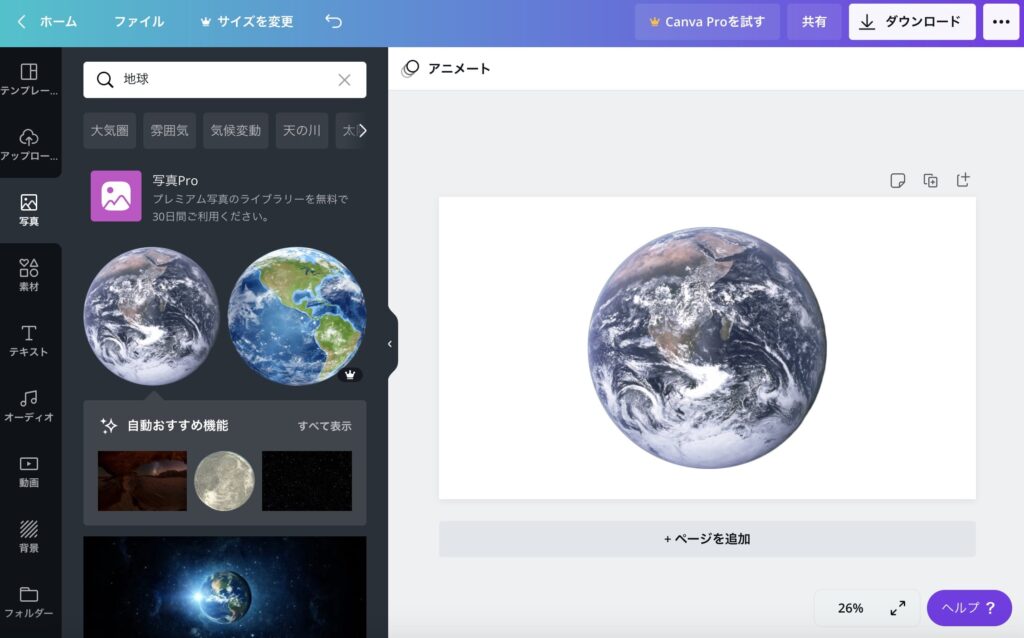The height and width of the screenshot is (638, 1024).
Task: Enter fullscreen presentation mode
Action: (898, 608)
